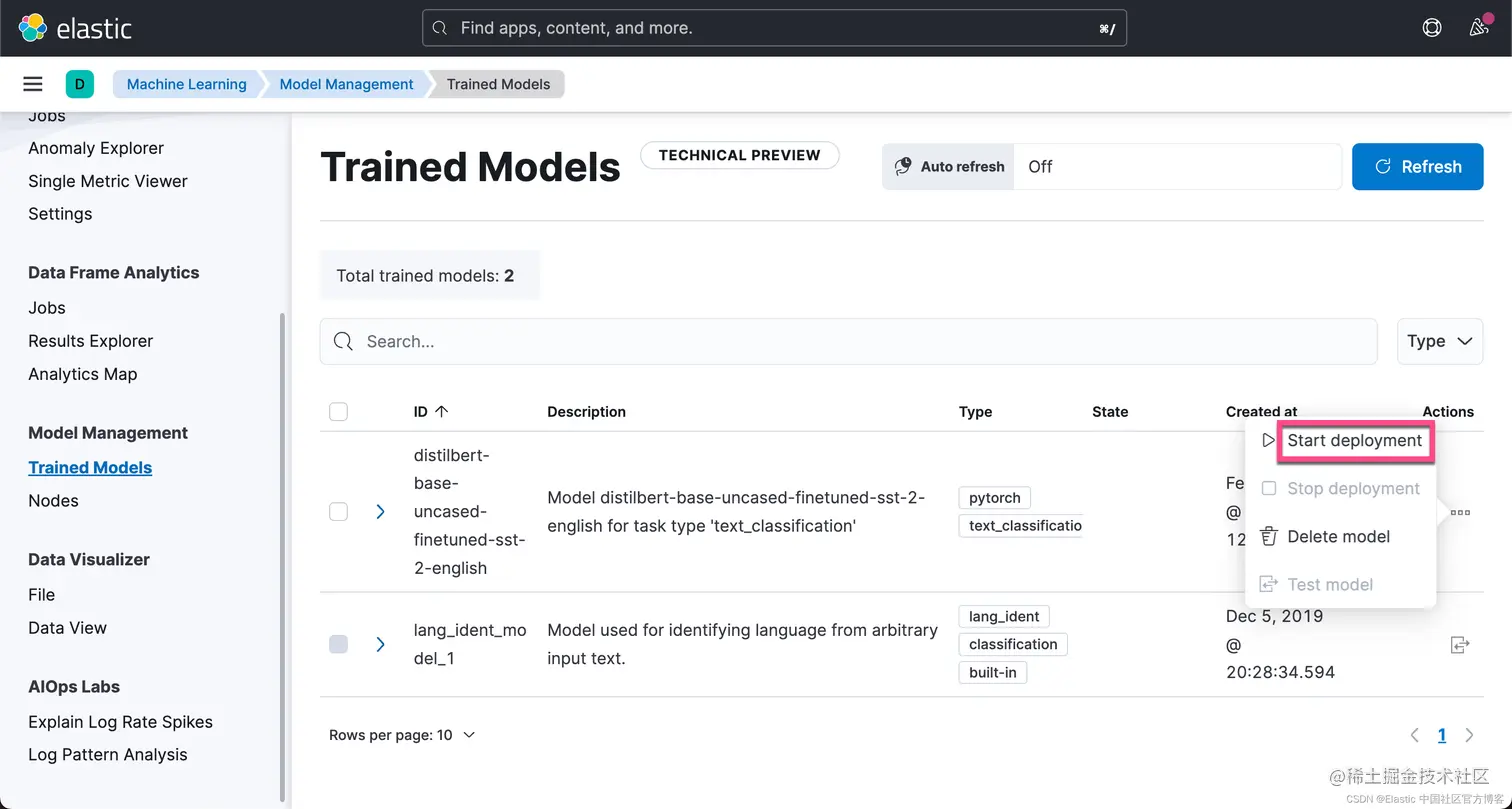Screen dimensions: 1512x809
Task: Open the newsfeed celebration icon
Action: (1479, 28)
